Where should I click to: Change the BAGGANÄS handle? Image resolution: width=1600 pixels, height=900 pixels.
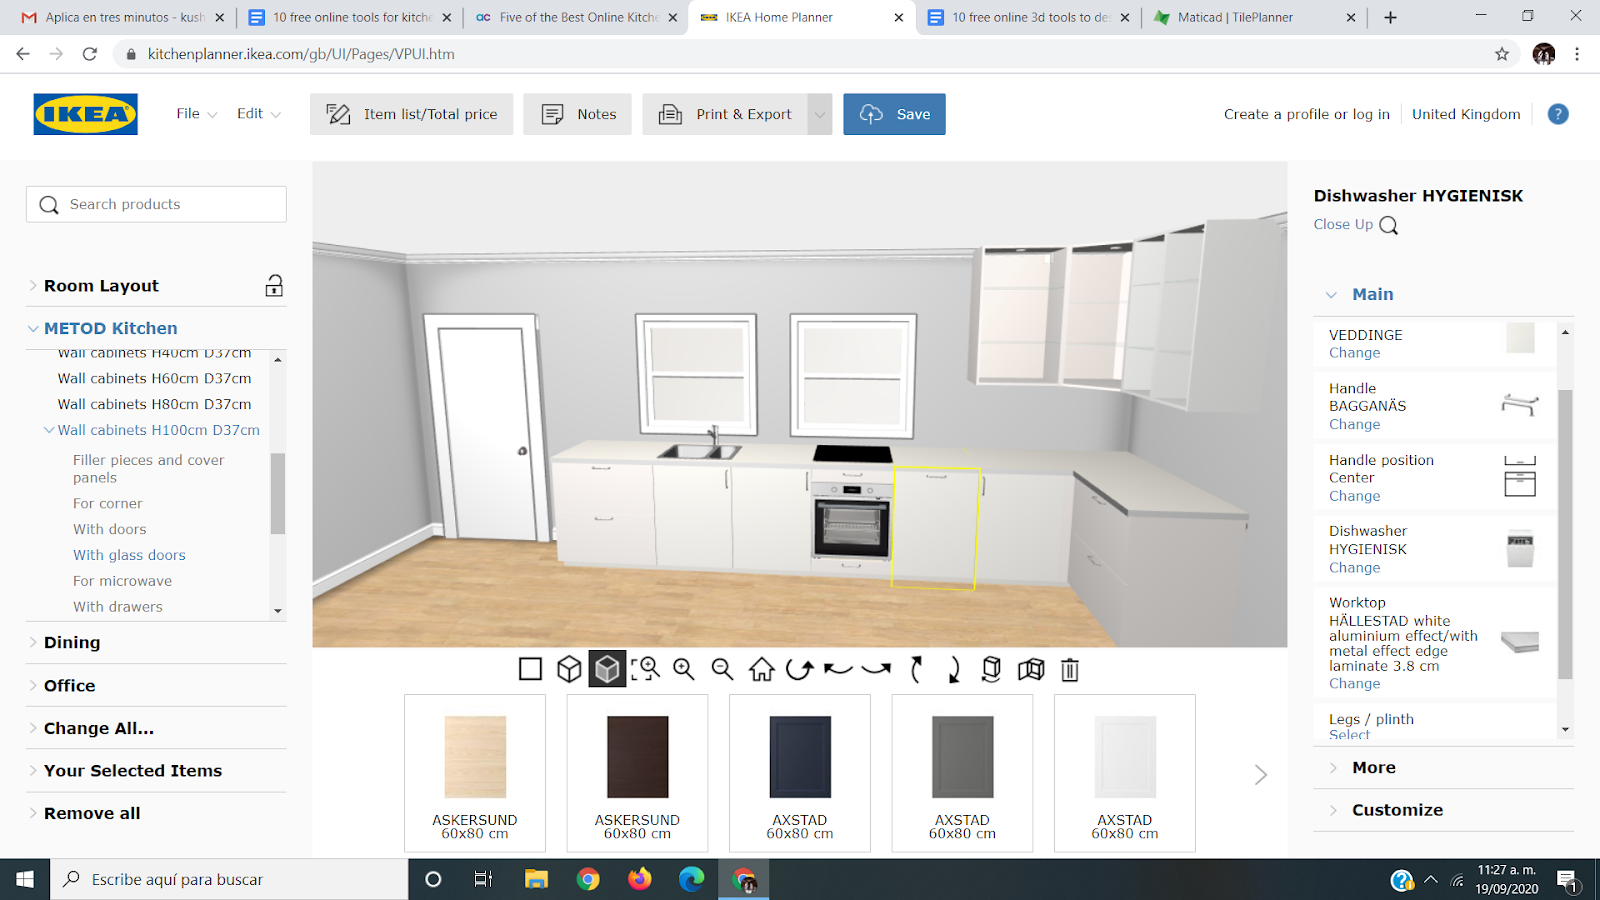[1354, 424]
